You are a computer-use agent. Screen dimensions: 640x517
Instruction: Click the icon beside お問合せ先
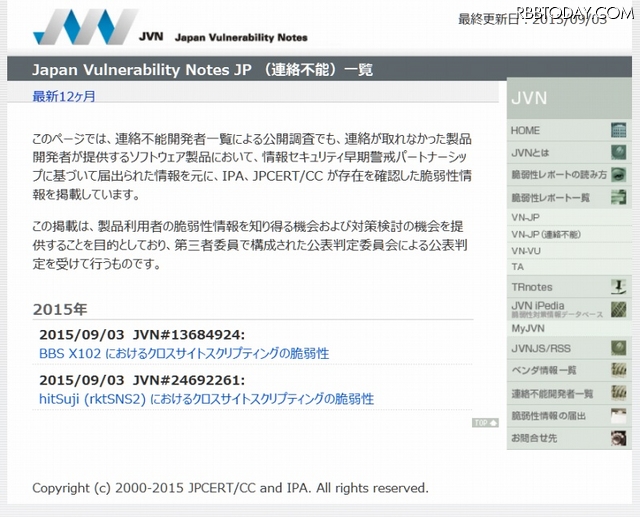(x=619, y=438)
